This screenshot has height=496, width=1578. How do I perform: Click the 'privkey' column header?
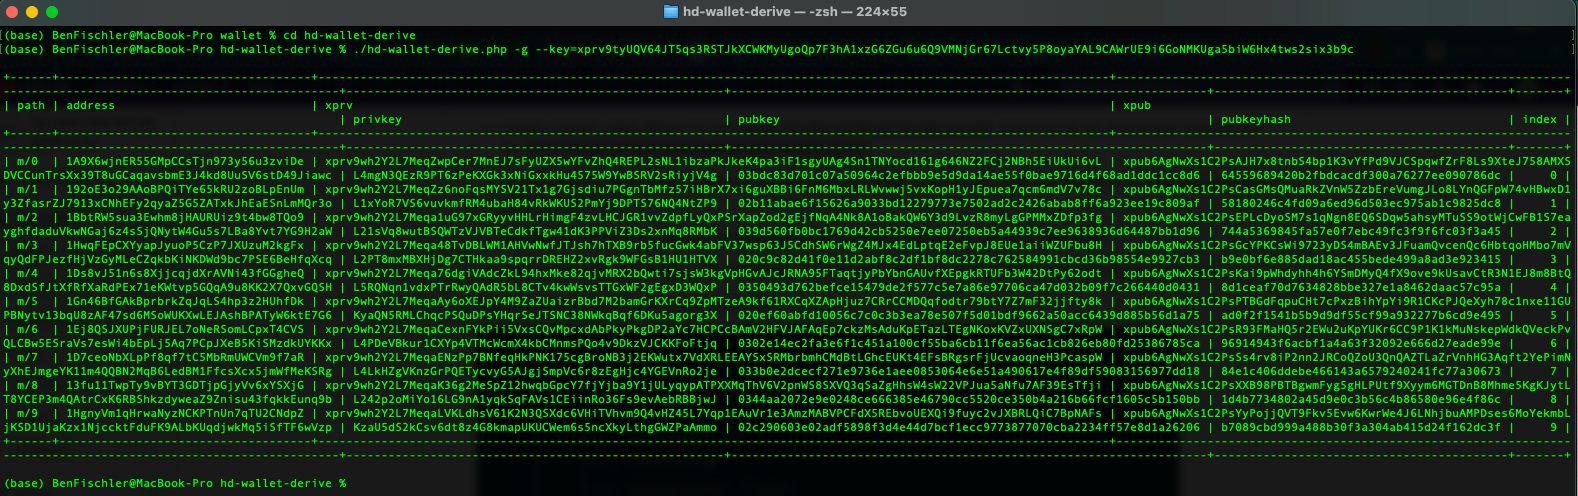pos(377,119)
